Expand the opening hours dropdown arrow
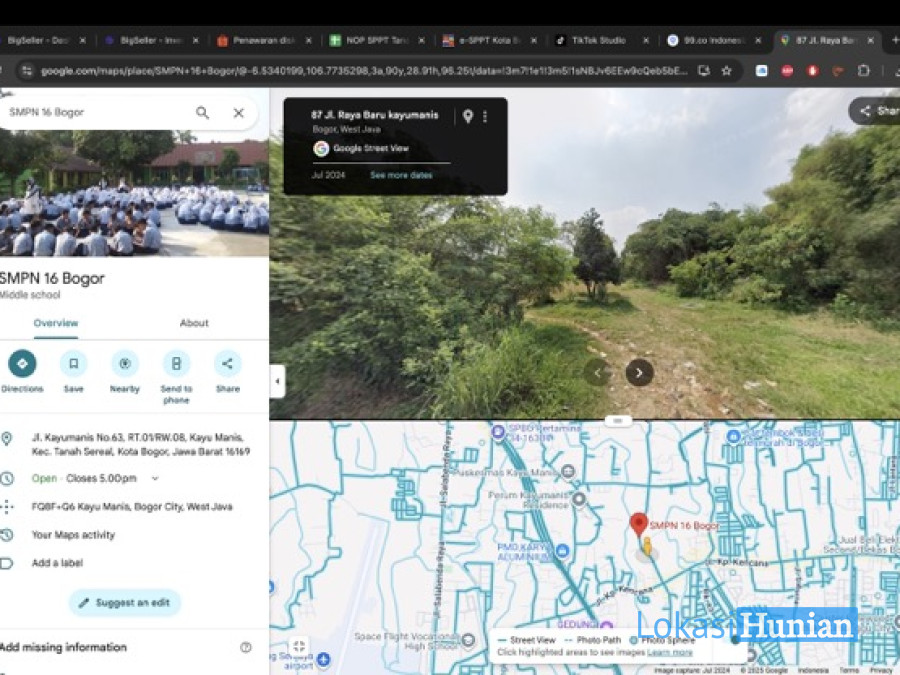Viewport: 900px width, 675px height. tap(155, 478)
